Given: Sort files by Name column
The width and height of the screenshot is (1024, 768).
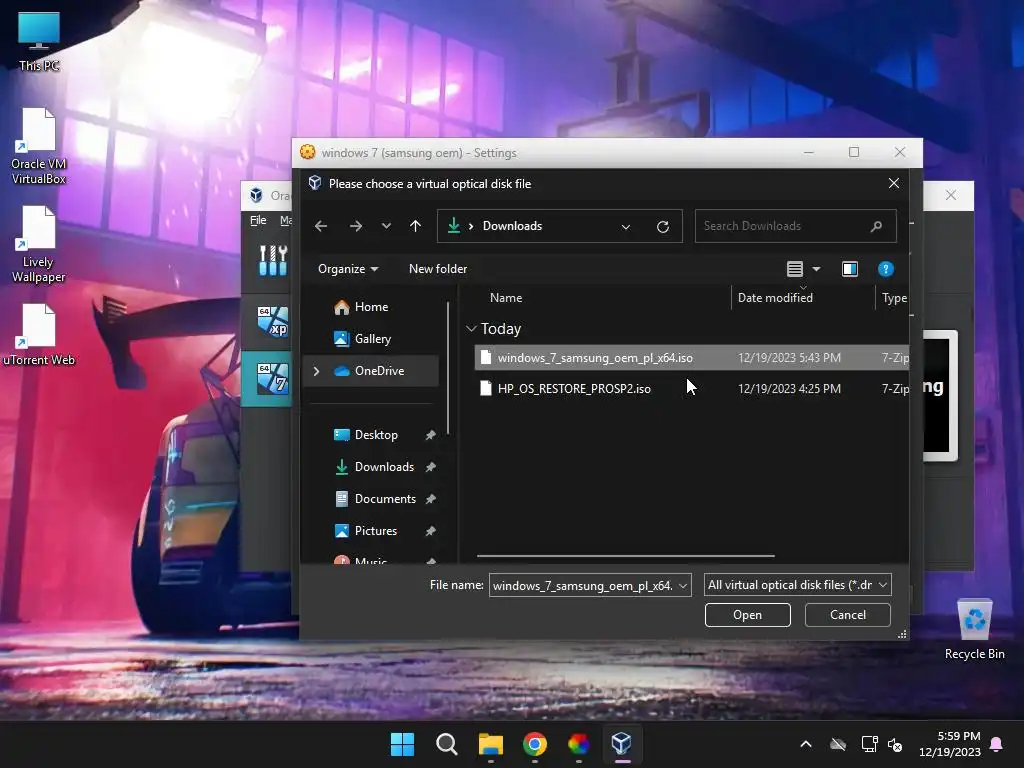Looking at the screenshot, I should point(506,298).
